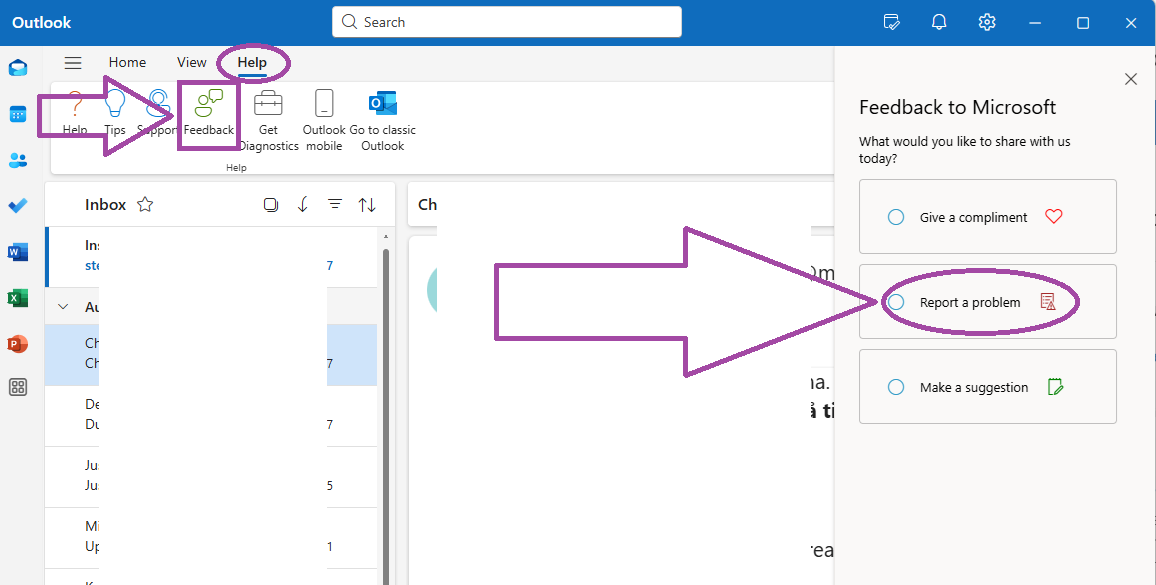1156x585 pixels.
Task: Switch to the Help tab
Action: [x=252, y=63]
